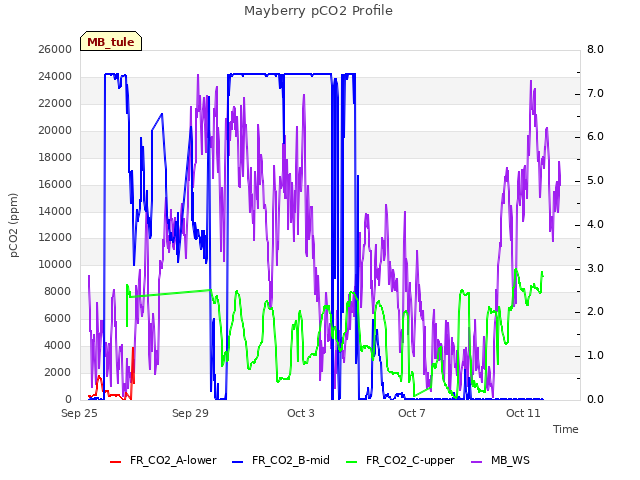Click the Sep 25 date tick label
640x480 pixels.
point(79,413)
